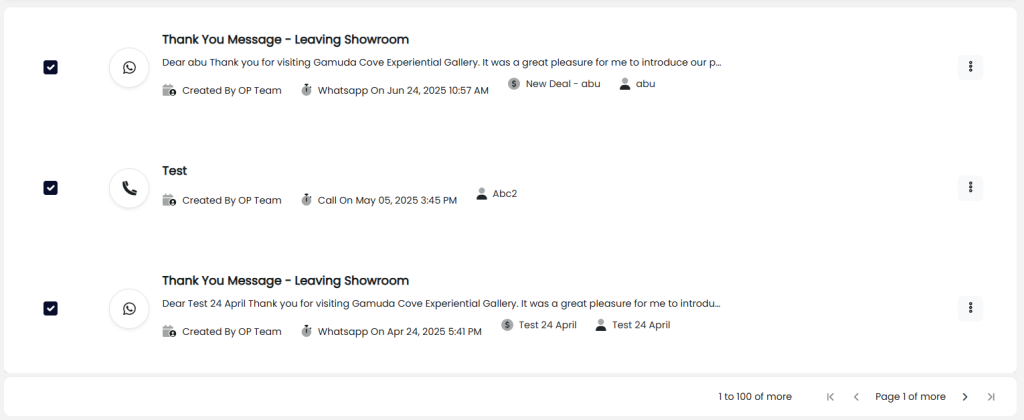Uncheck the abu Thank You Message checkbox
The width and height of the screenshot is (1024, 420).
pos(51,67)
